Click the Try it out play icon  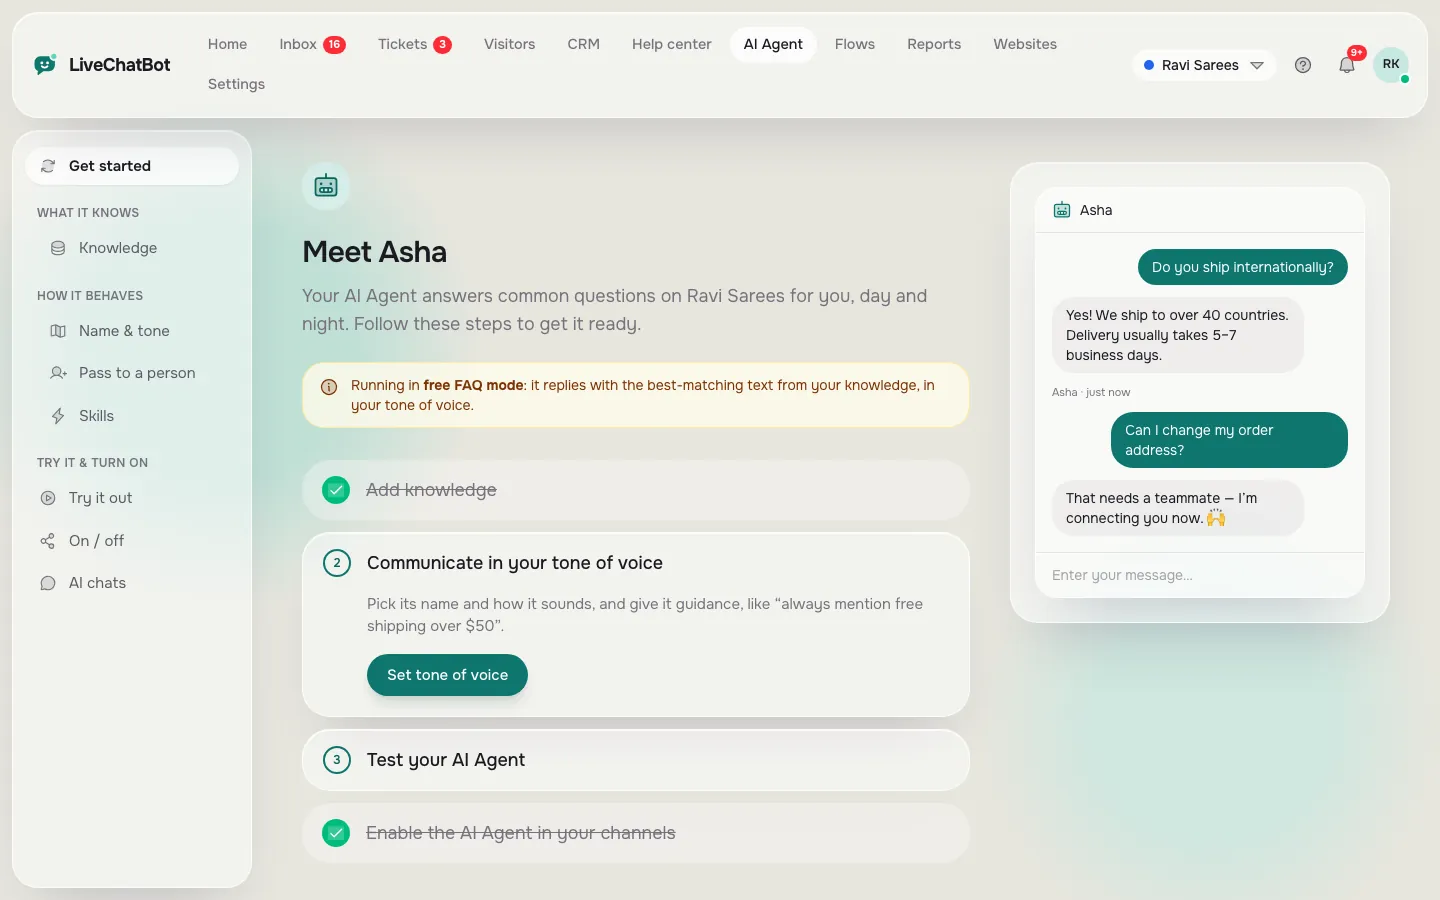point(47,498)
